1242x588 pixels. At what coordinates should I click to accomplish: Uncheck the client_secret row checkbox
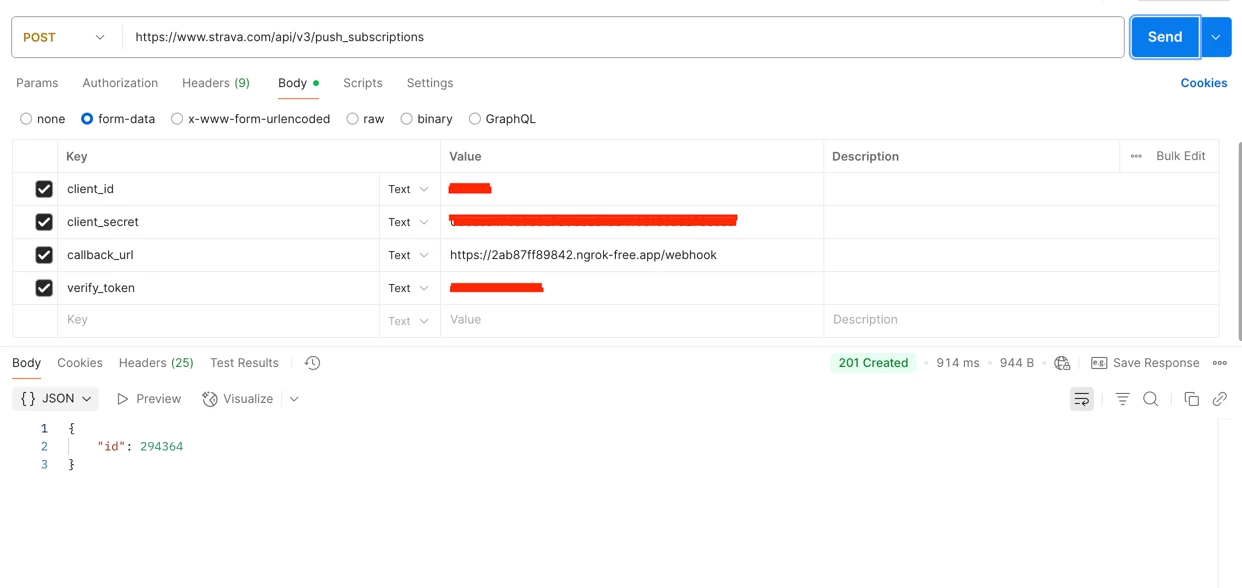tap(44, 222)
